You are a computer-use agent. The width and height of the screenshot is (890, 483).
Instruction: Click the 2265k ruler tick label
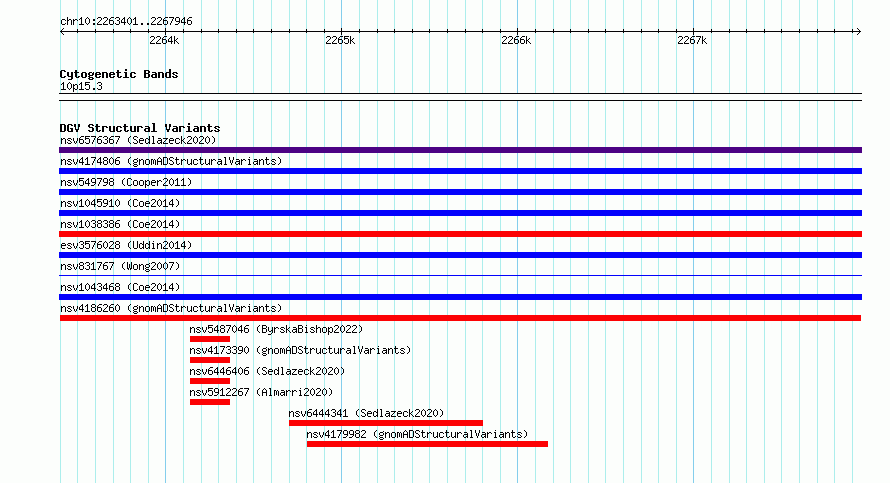340,40
